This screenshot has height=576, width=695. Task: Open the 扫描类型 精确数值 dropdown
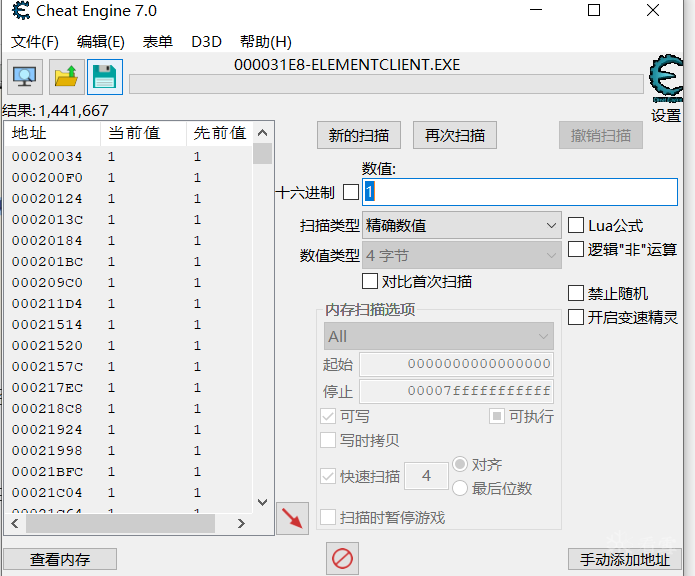(x=462, y=226)
